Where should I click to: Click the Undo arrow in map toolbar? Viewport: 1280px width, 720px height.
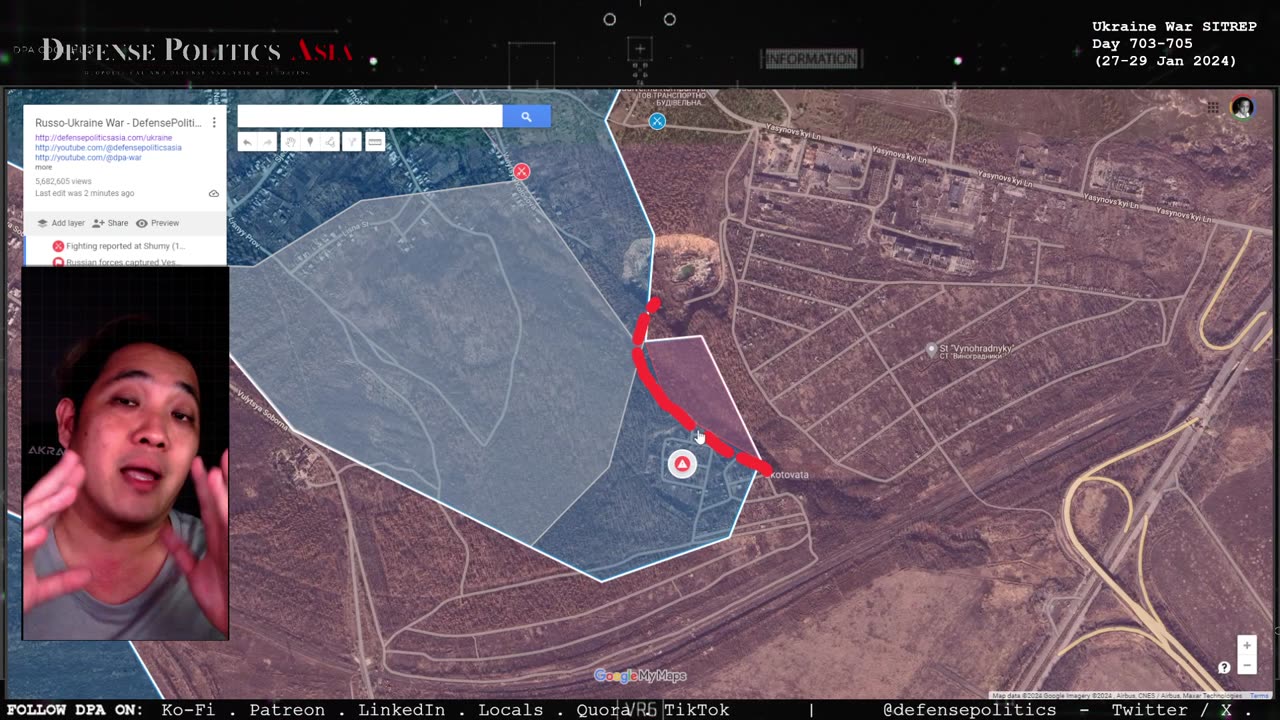247,142
